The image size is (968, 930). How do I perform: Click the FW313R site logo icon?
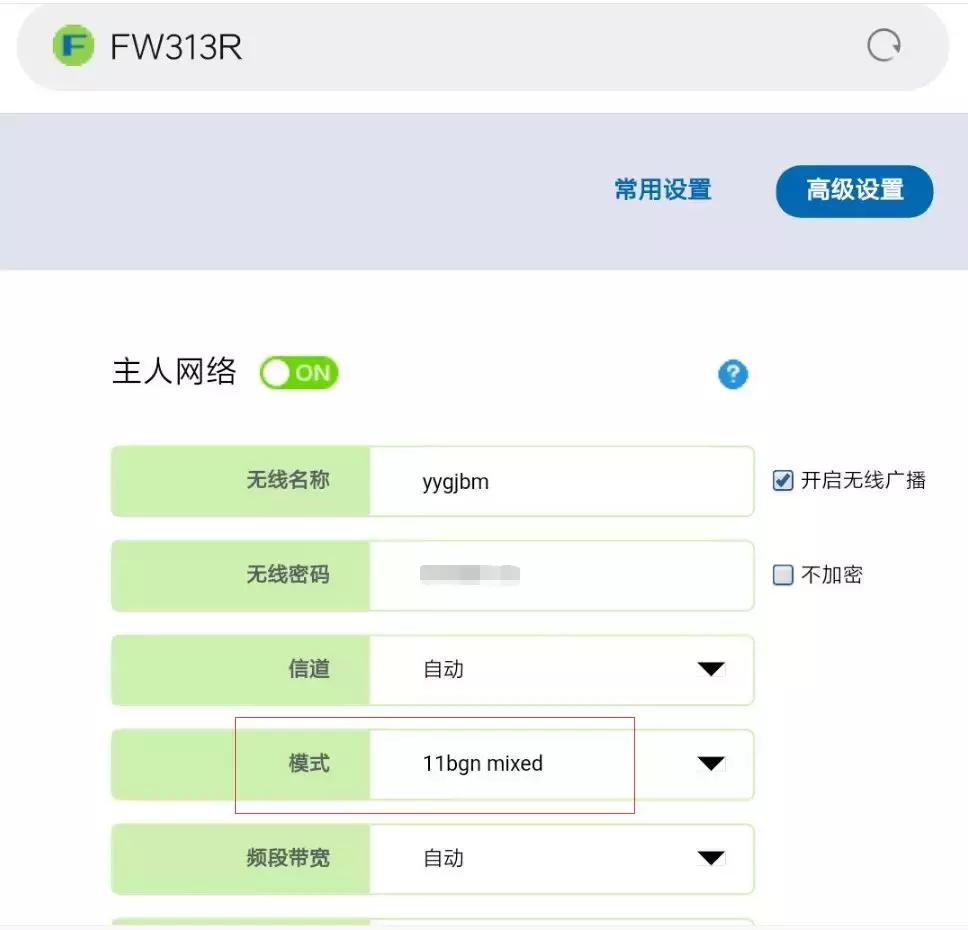click(72, 45)
